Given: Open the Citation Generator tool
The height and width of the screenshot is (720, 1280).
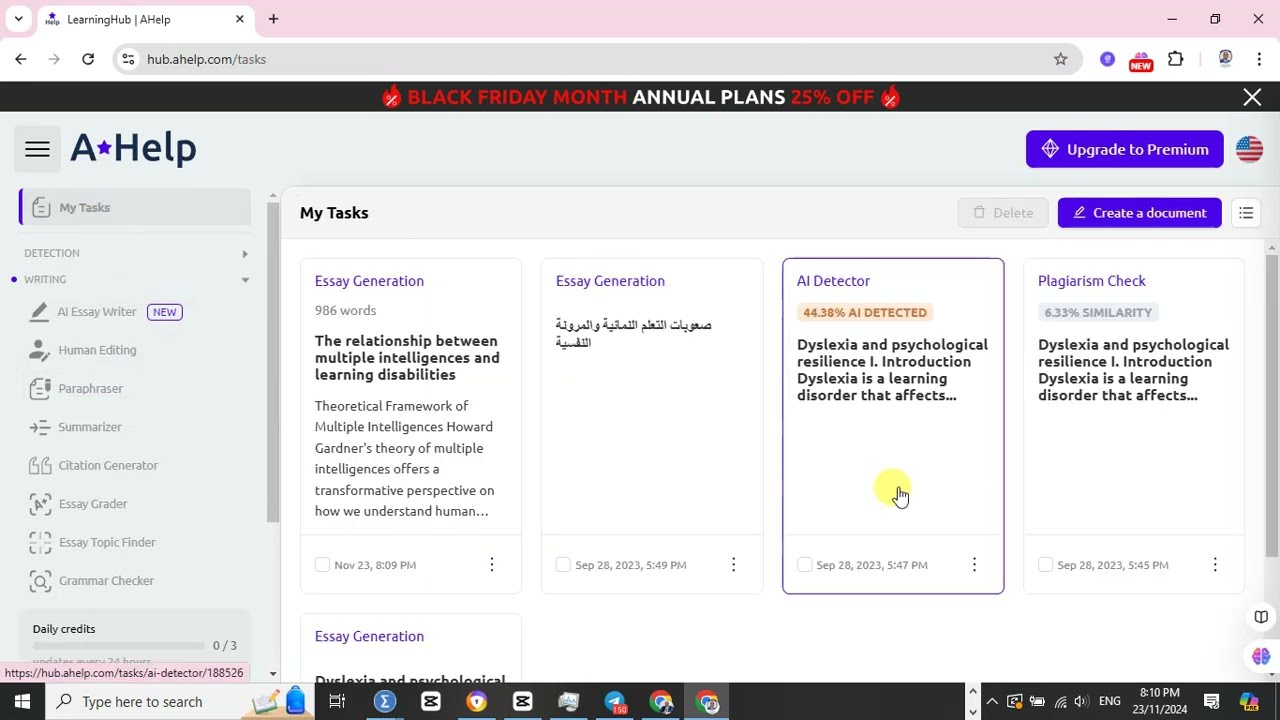Looking at the screenshot, I should tap(108, 465).
